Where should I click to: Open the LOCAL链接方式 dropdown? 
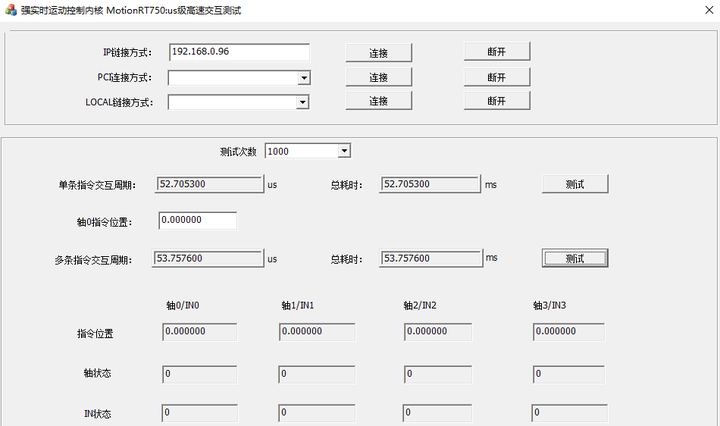coord(302,102)
